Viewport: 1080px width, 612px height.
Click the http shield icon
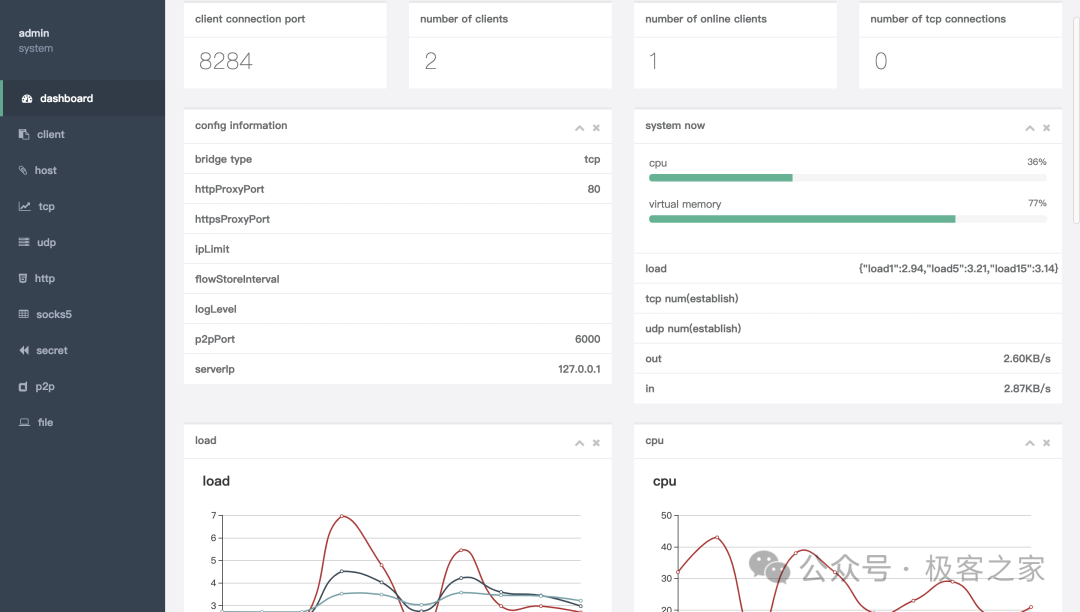click(24, 279)
